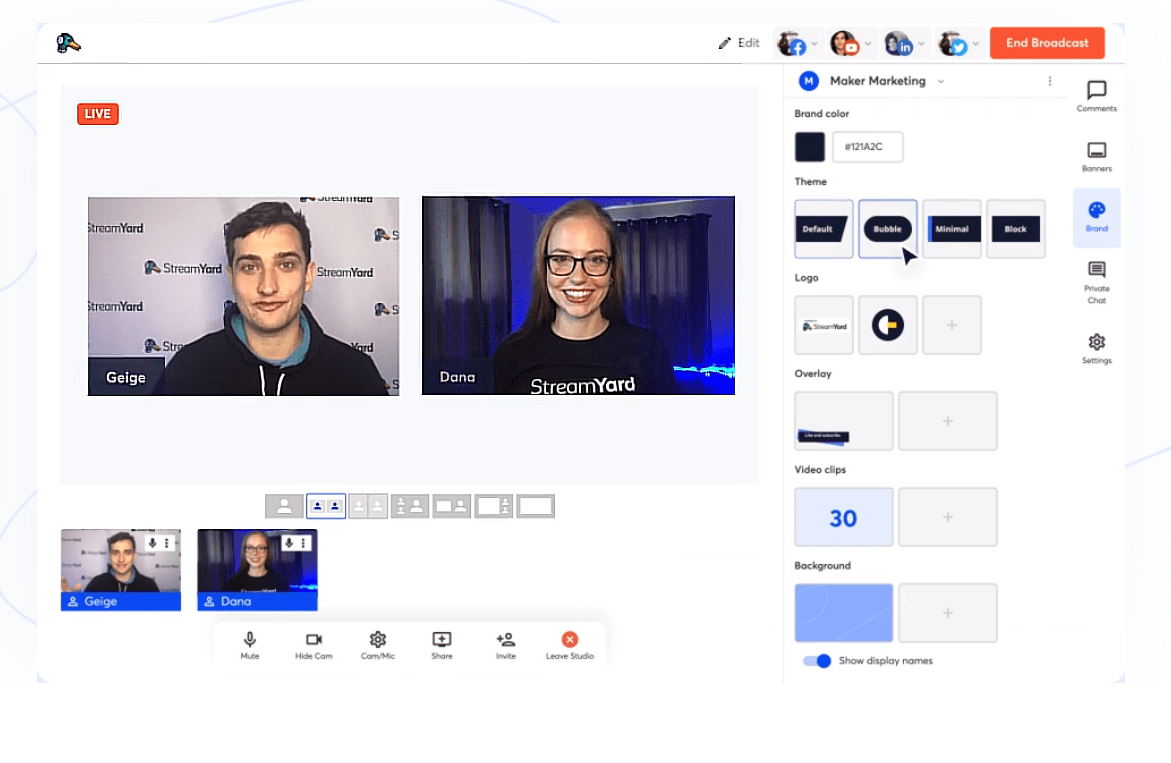Open Cam/Mic settings
The image size is (1171, 763).
(378, 646)
